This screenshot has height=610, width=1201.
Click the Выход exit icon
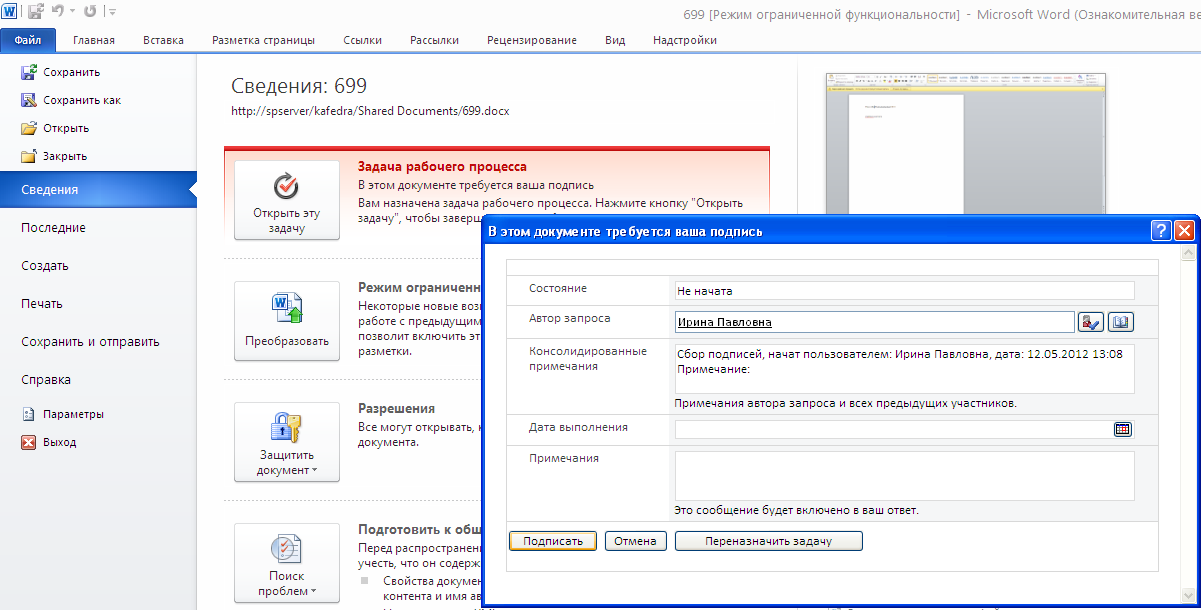tap(28, 442)
